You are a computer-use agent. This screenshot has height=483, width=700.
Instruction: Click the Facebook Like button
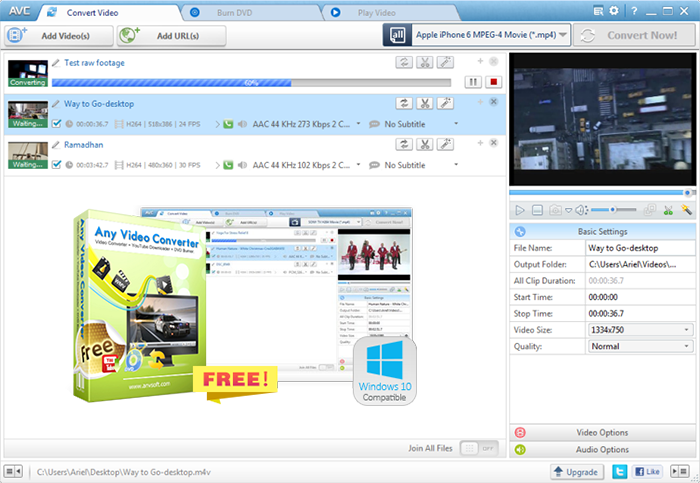647,471
